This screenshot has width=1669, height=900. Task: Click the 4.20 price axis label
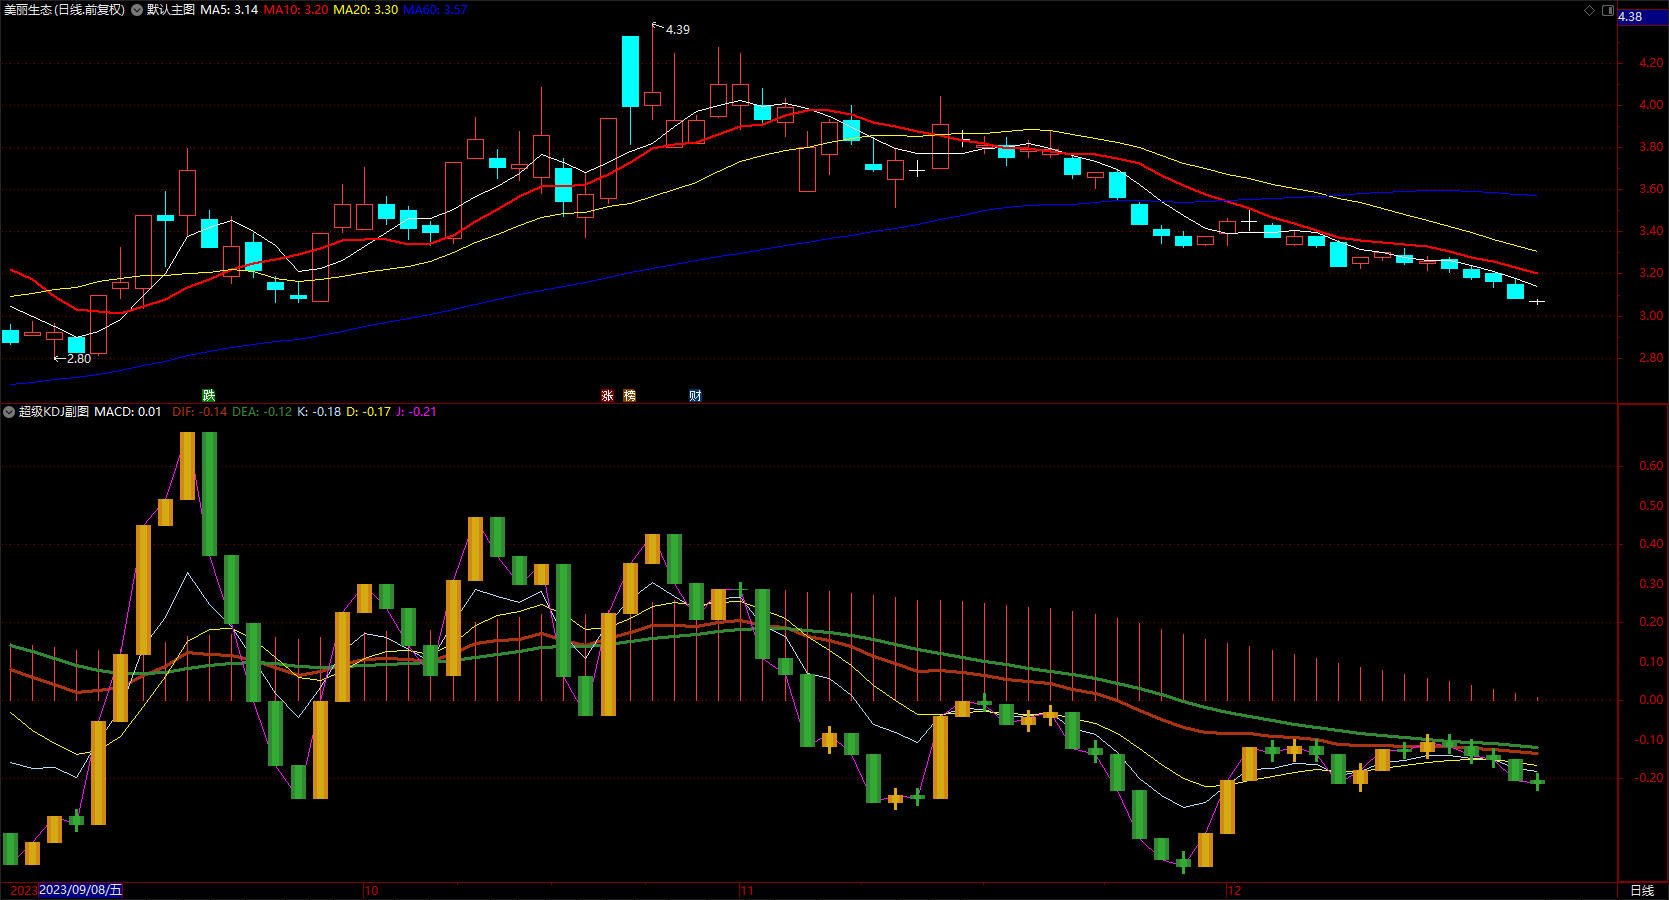(1651, 63)
